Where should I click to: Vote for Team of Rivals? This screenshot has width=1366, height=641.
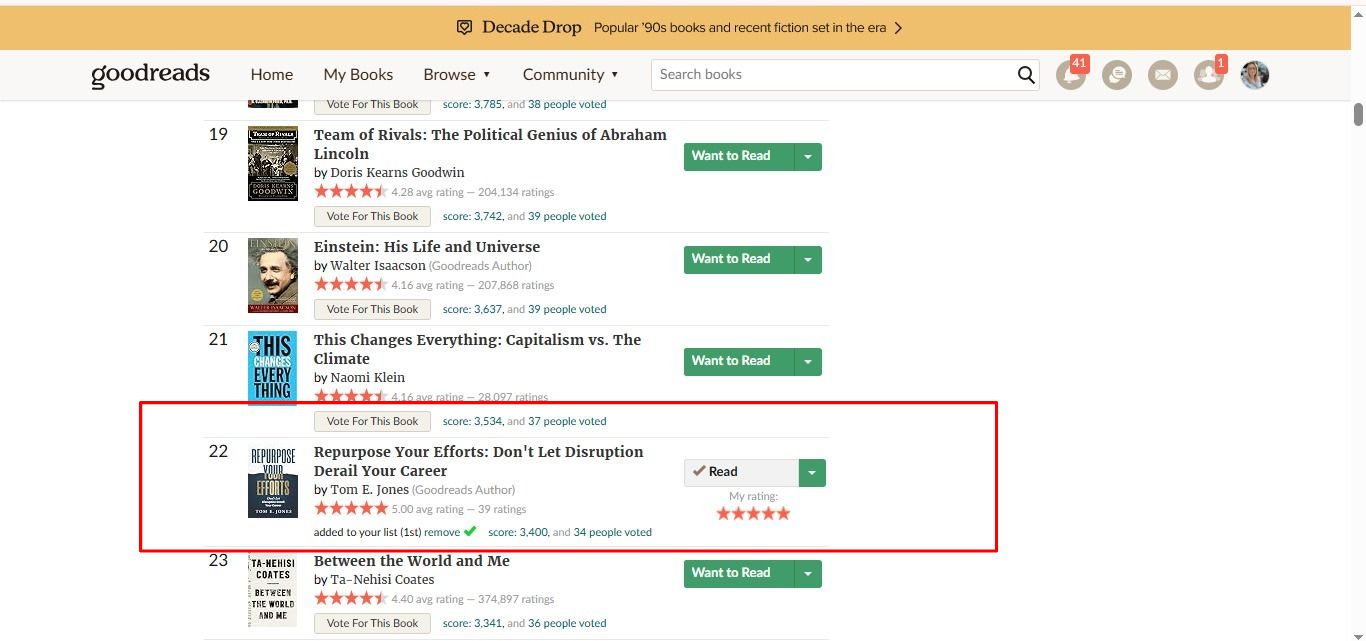pyautogui.click(x=372, y=216)
